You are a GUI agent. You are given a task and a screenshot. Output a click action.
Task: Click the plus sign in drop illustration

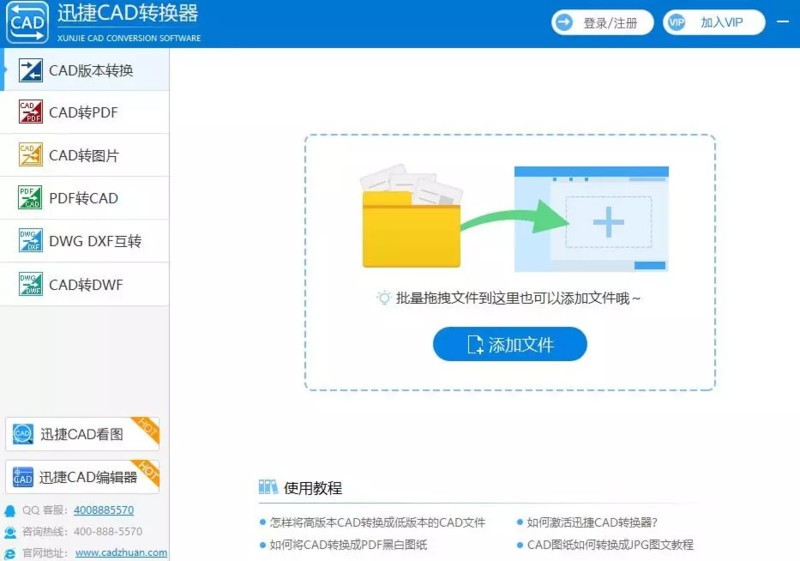point(609,222)
